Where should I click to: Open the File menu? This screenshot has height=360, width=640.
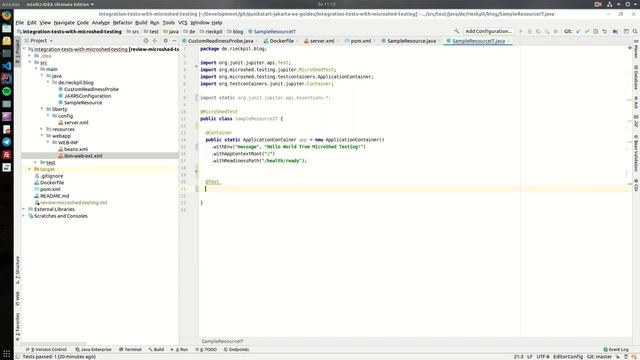(20, 23)
